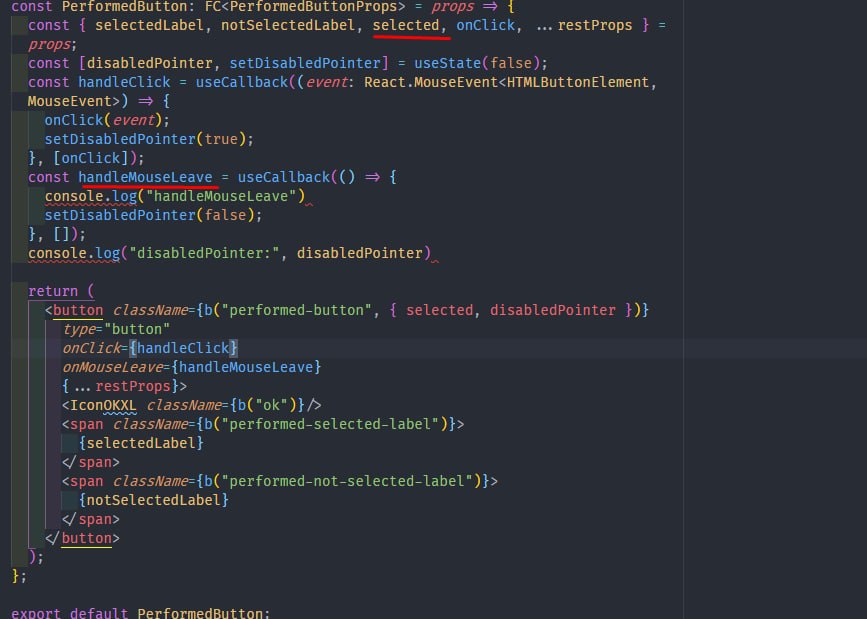Click 'setDisabledPointer' in the useState array declaration
This screenshot has width=867, height=619.
point(305,63)
